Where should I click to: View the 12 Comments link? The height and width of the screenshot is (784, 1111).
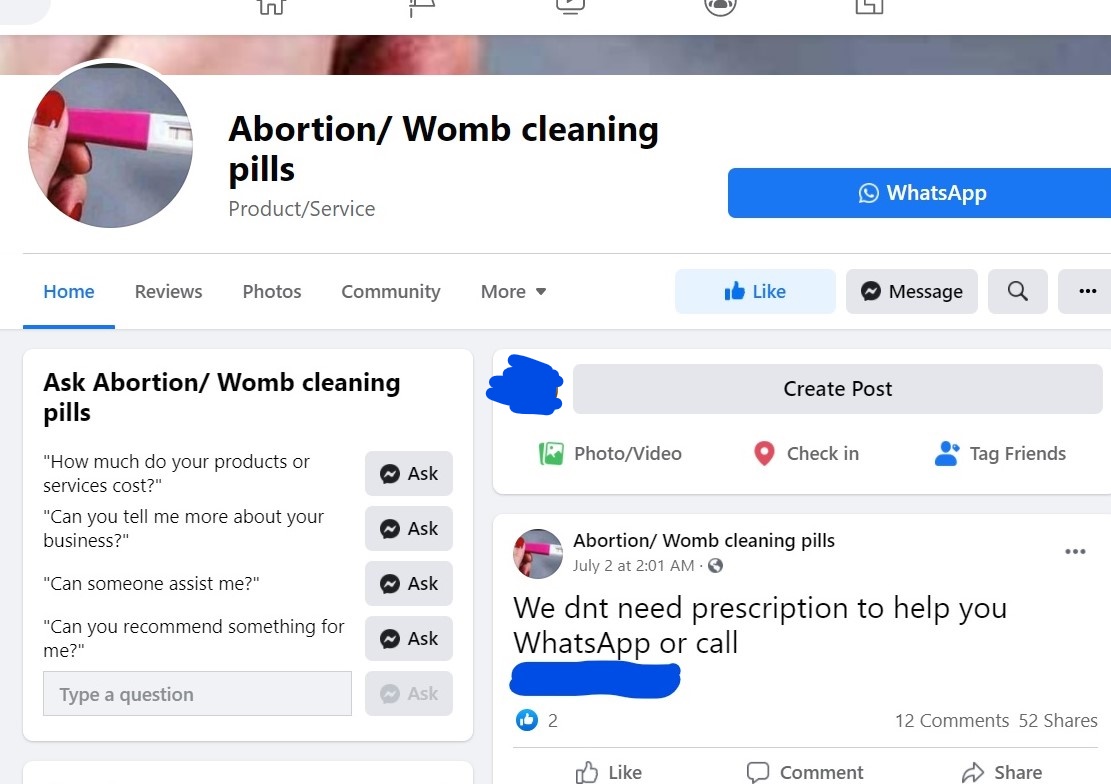[x=952, y=721]
